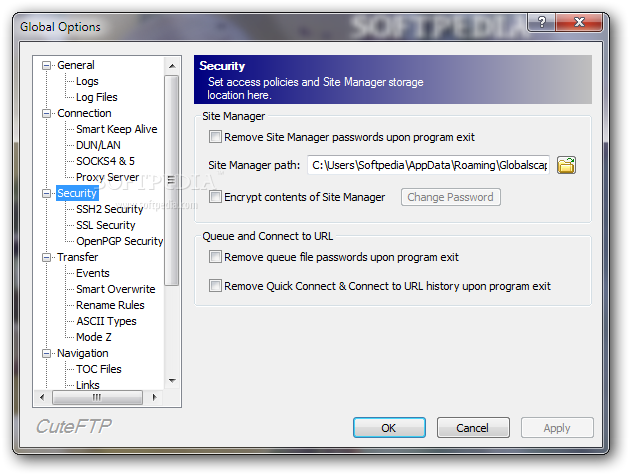Image resolution: width=630 pixels, height=475 pixels.
Task: Select Smart Overwrite options
Action: pos(115,289)
